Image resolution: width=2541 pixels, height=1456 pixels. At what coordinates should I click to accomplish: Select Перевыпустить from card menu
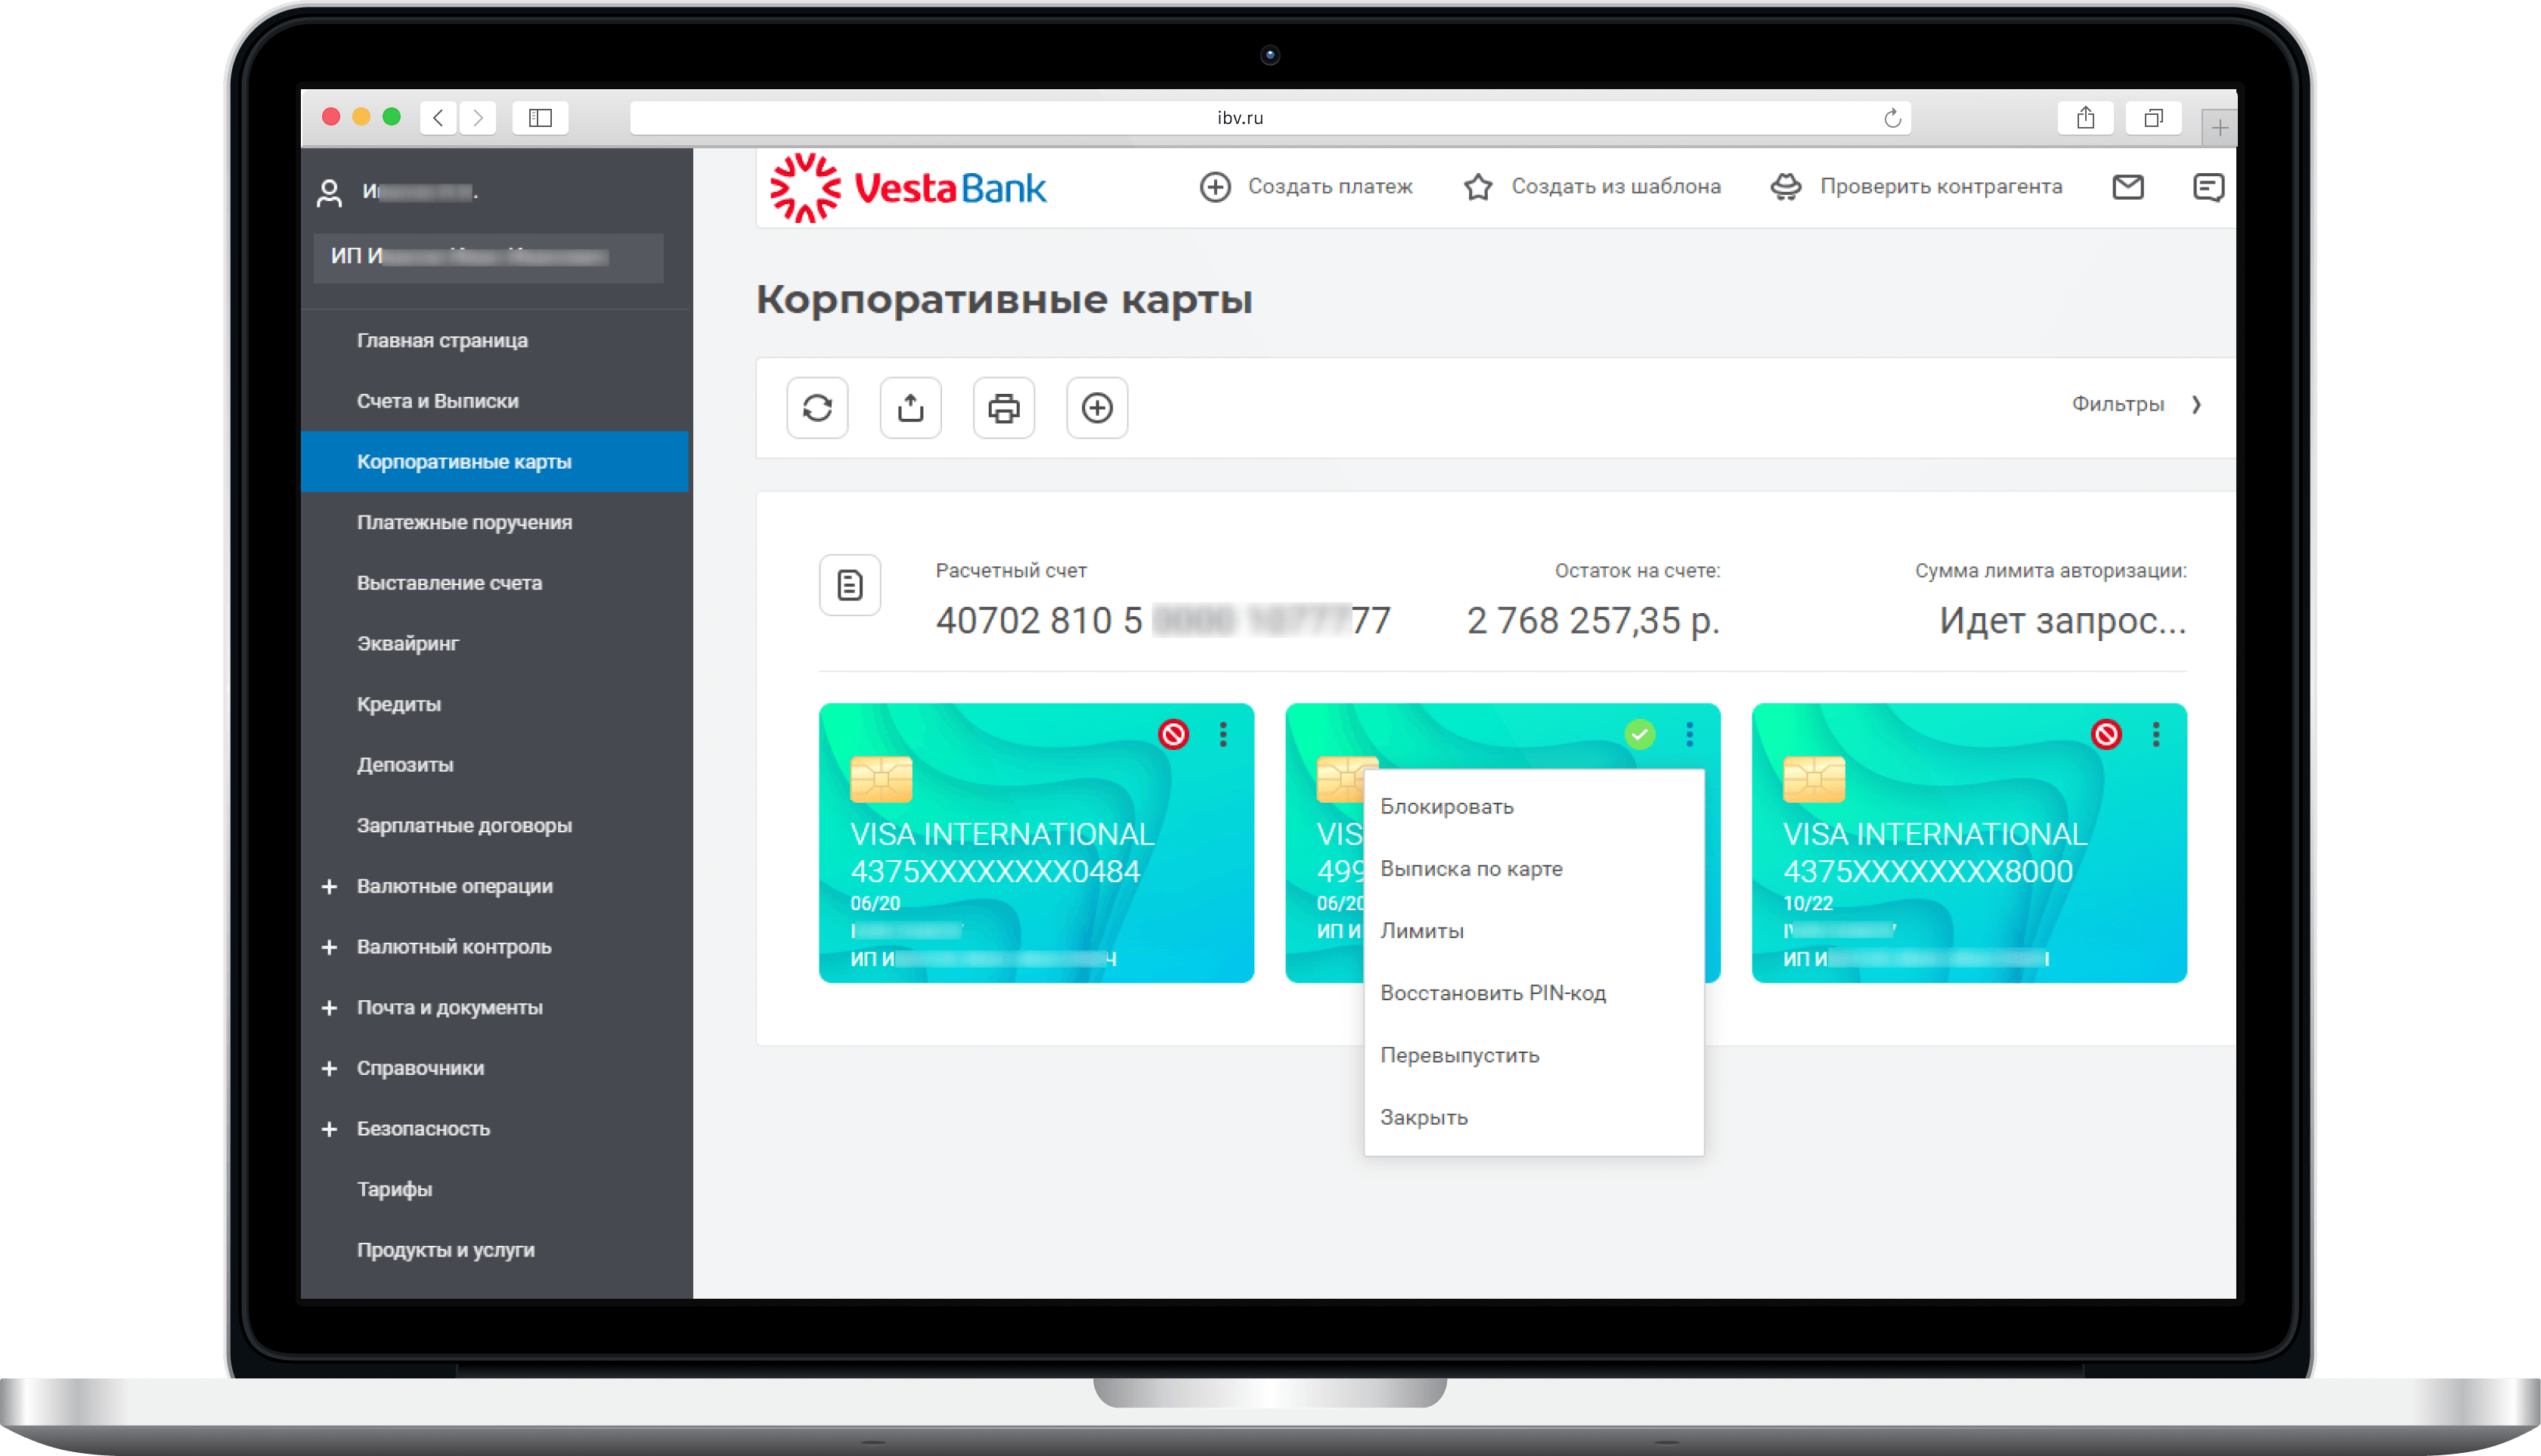click(x=1533, y=1056)
